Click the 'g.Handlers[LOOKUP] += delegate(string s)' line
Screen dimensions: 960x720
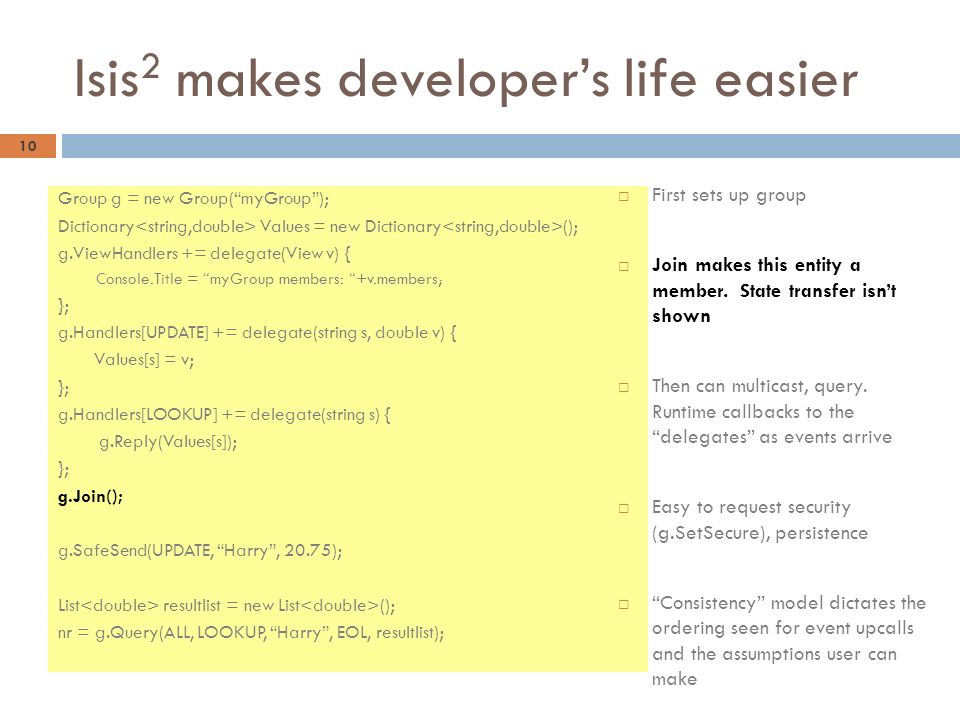coord(224,415)
